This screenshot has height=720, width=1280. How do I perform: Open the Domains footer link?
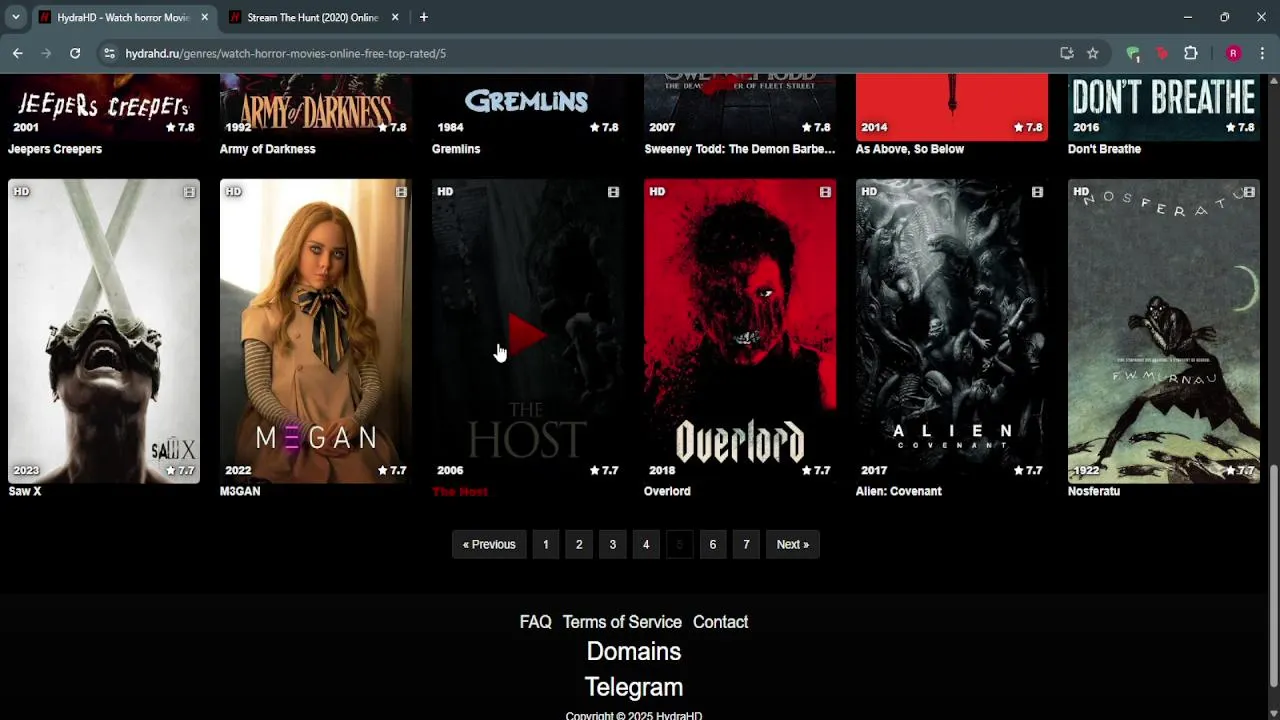pyautogui.click(x=633, y=652)
